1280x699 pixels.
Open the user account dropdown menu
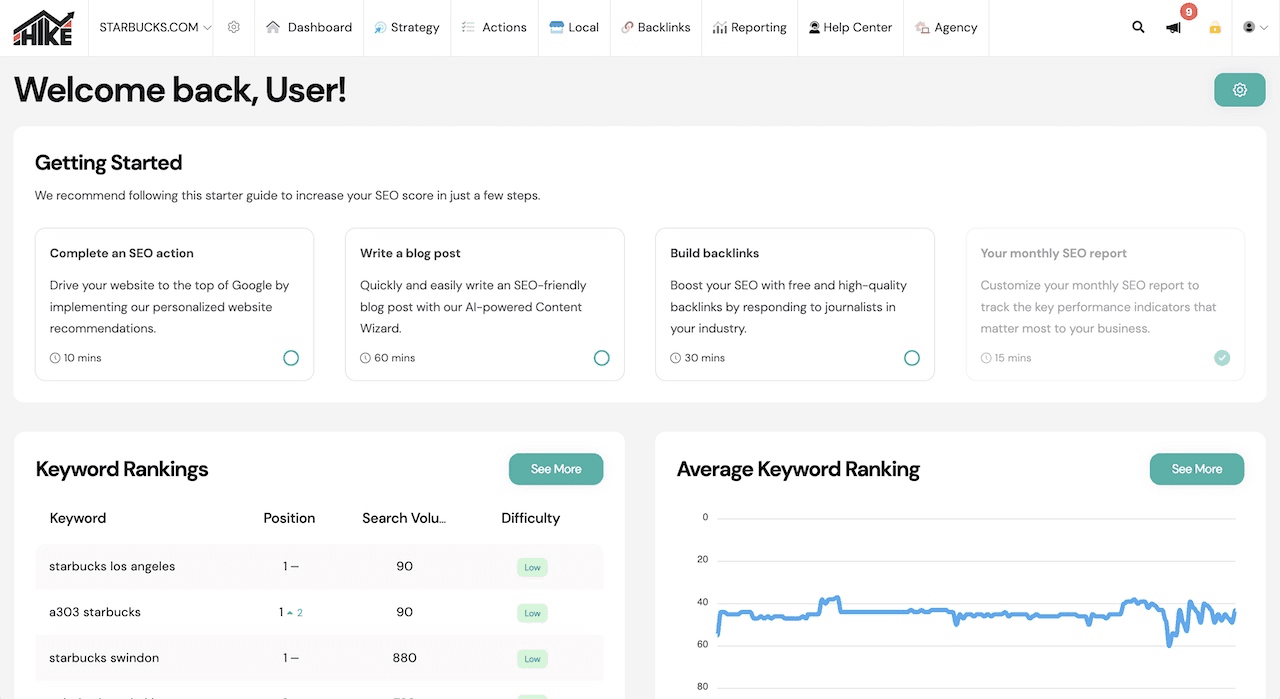[x=1255, y=28]
